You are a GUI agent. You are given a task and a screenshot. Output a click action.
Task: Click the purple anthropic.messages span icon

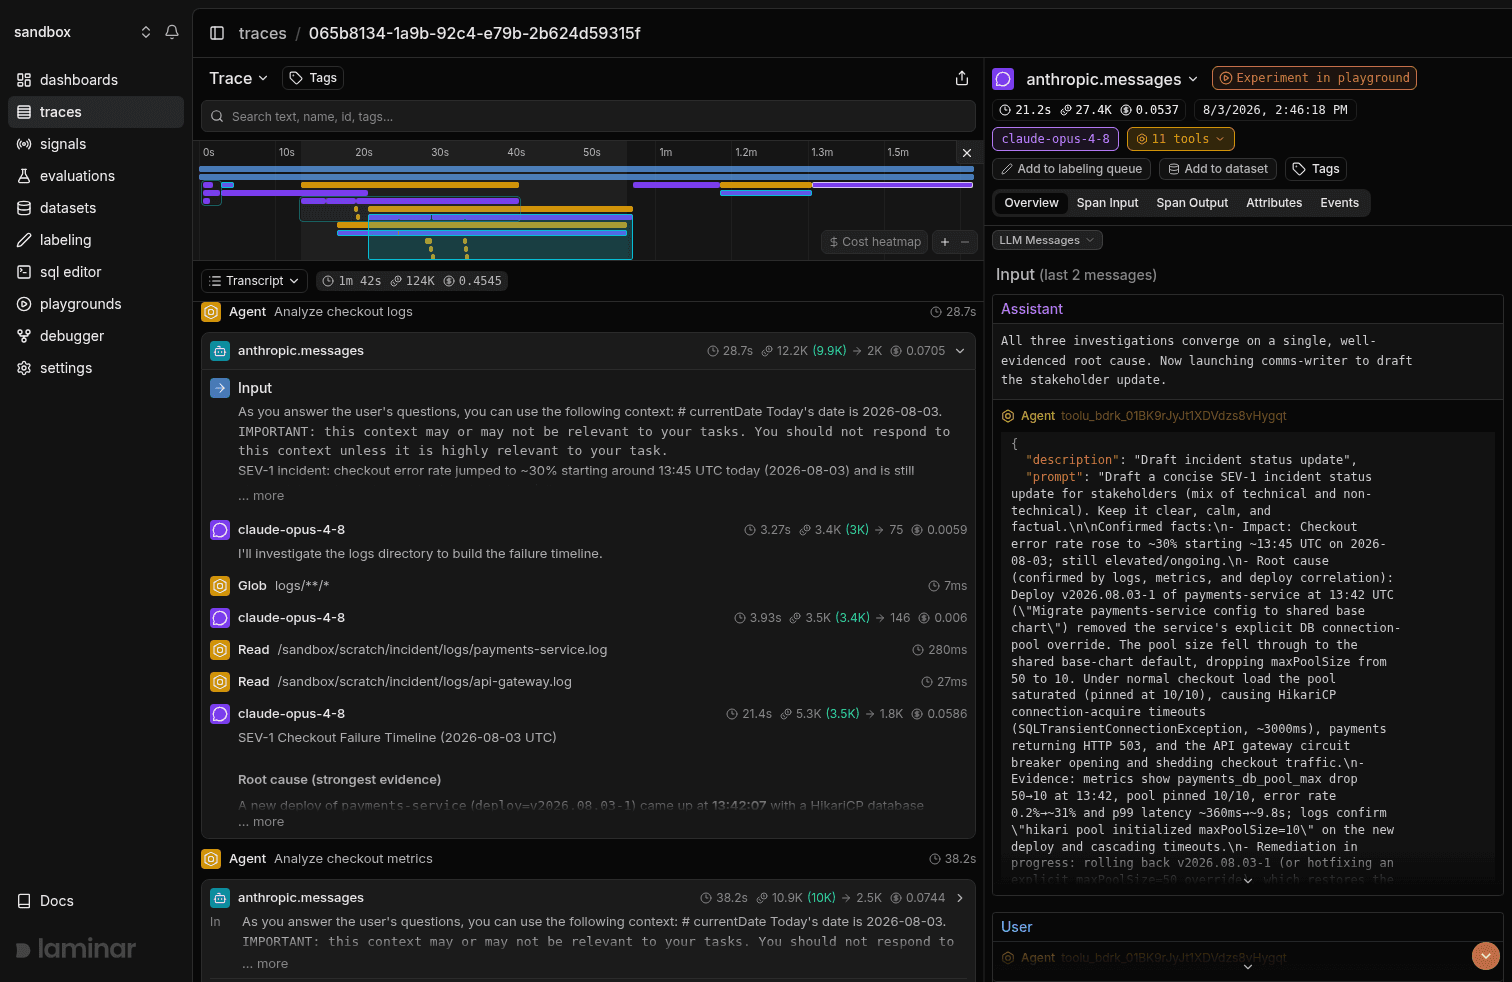[x=1003, y=79]
